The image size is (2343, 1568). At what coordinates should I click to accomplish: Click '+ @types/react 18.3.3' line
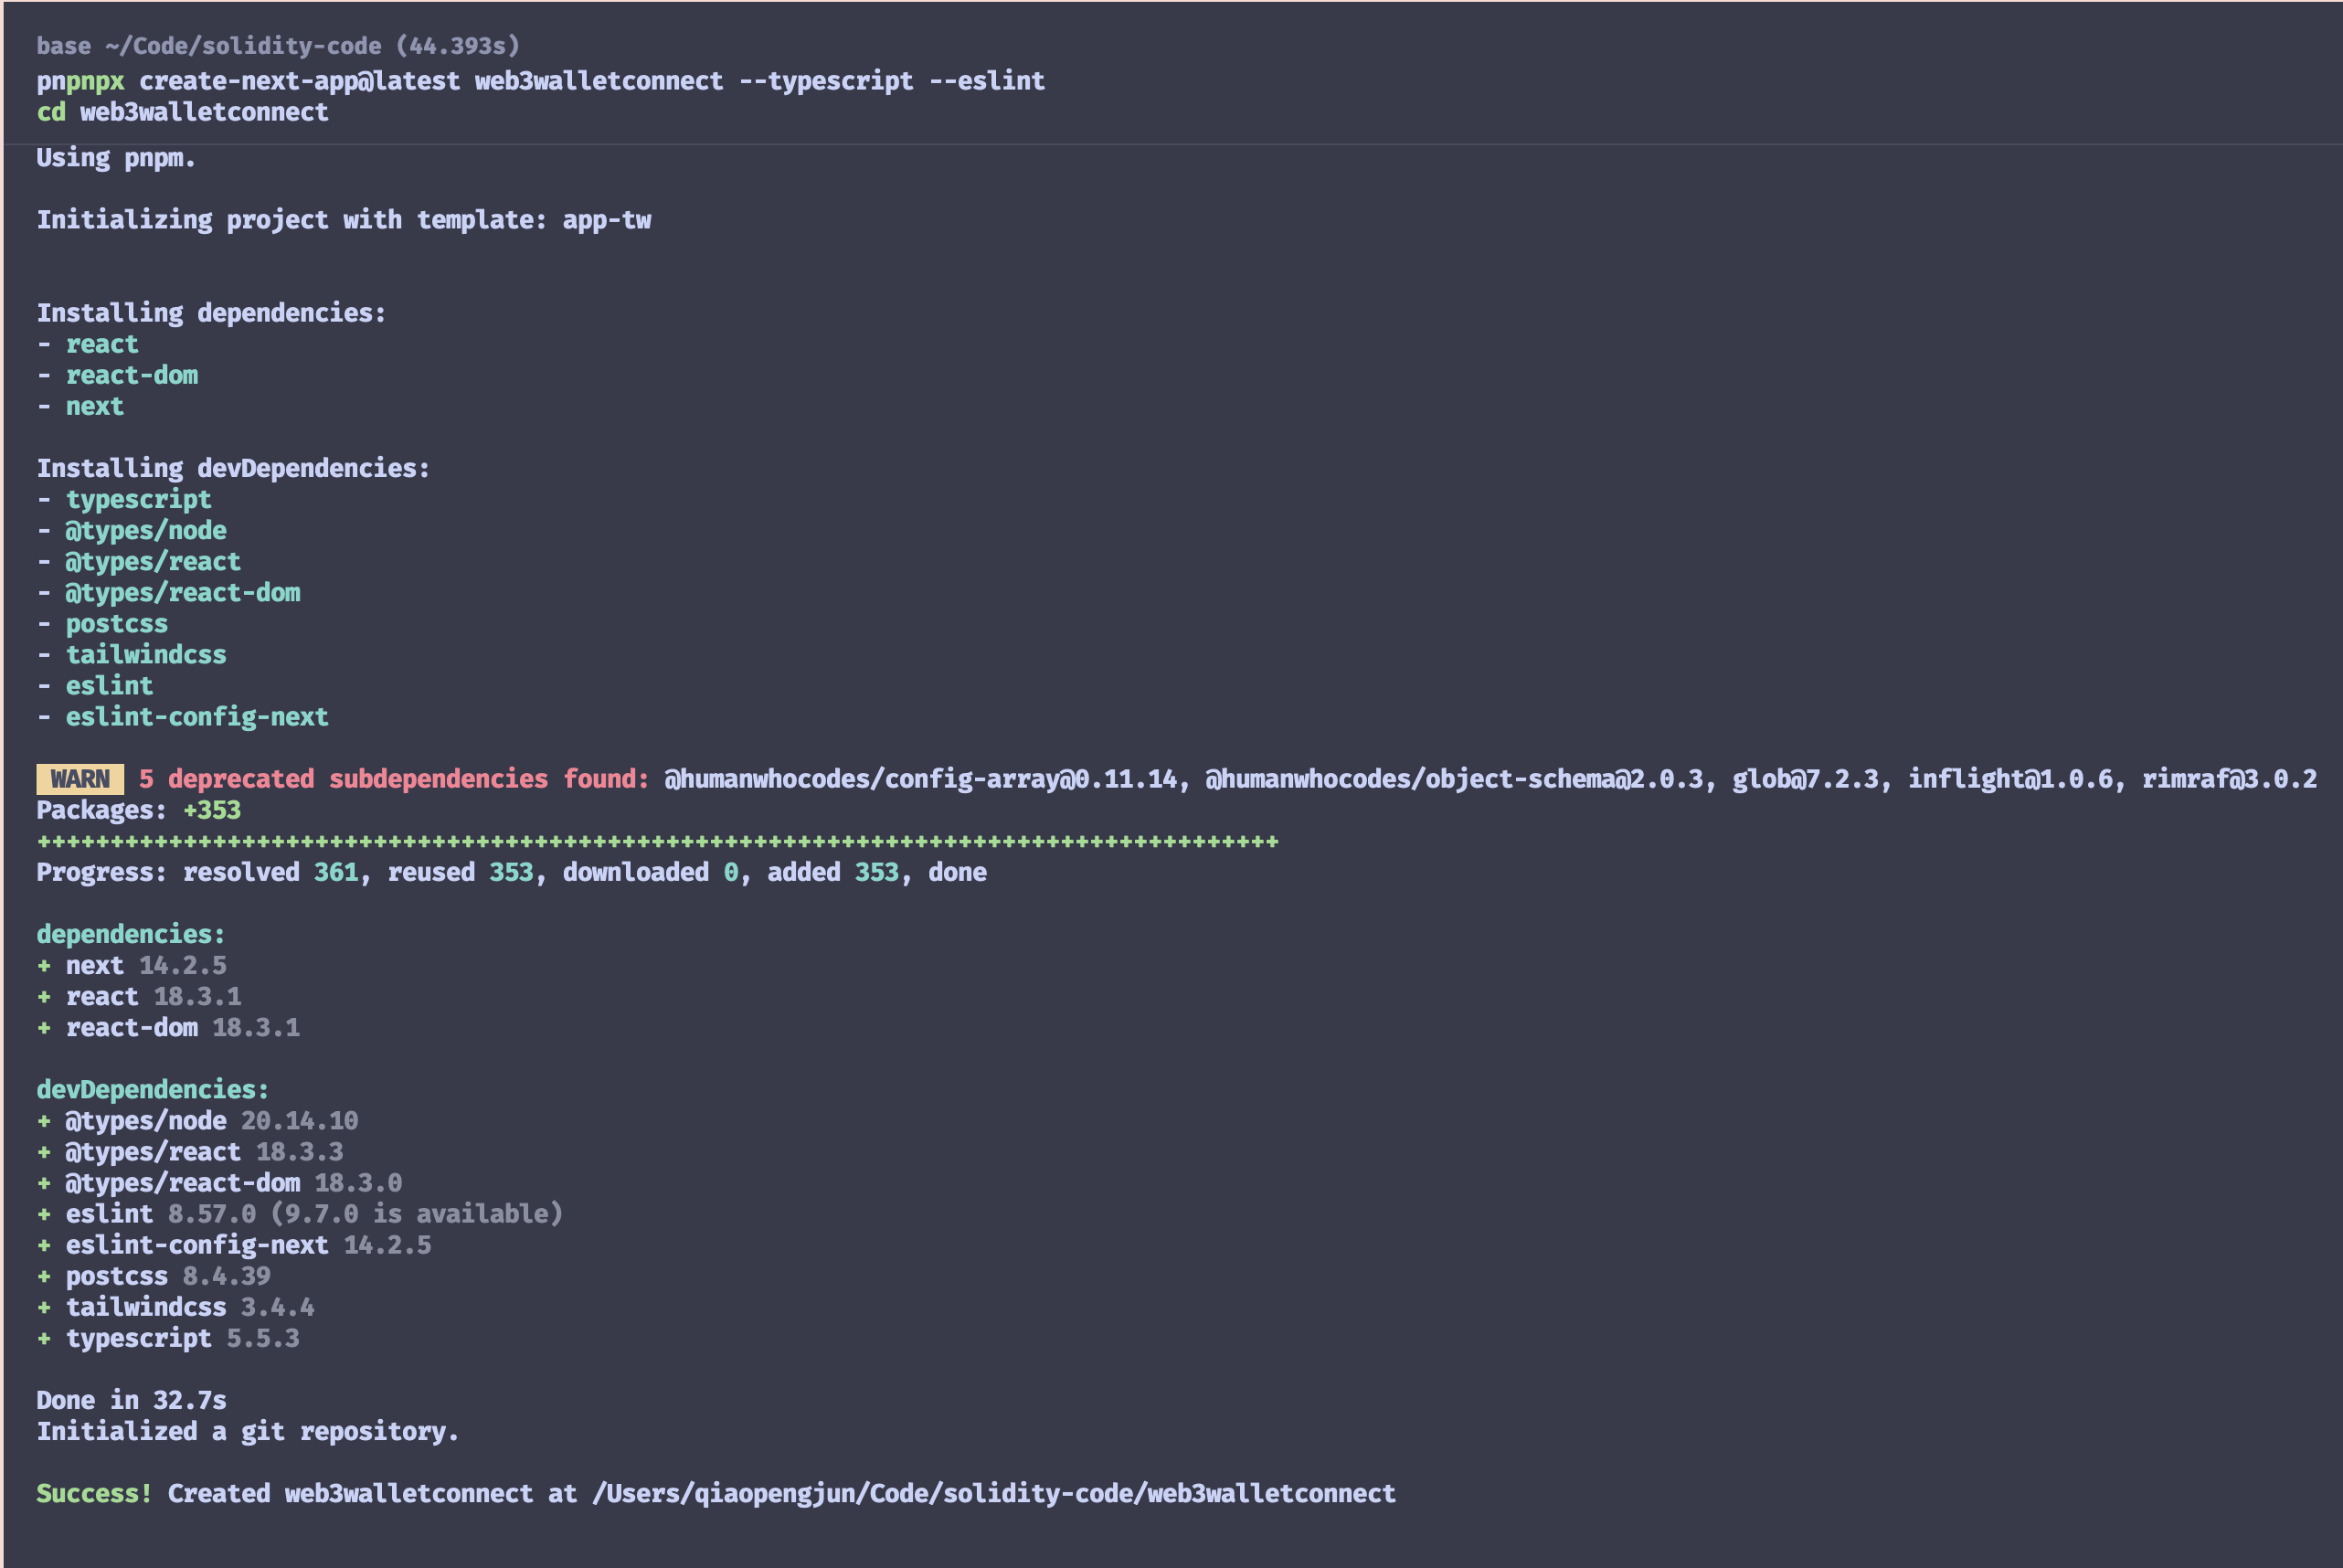(190, 1151)
